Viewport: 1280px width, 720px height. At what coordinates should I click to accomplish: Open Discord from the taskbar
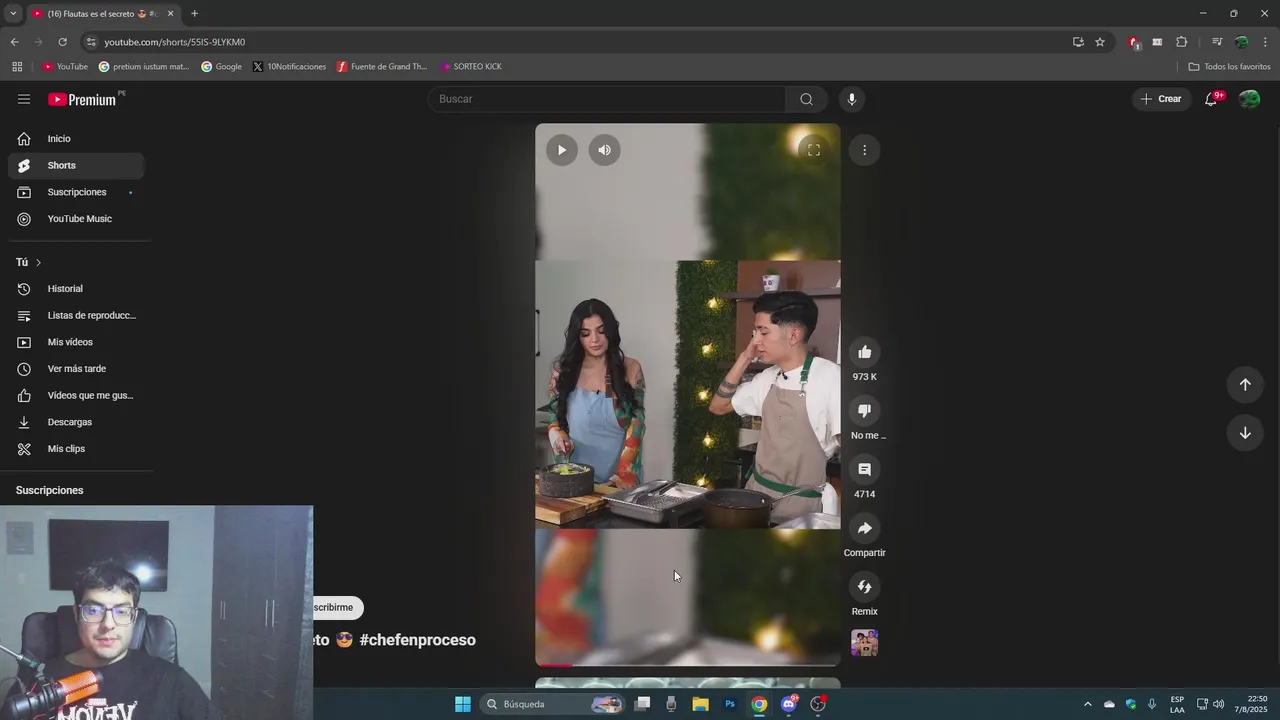click(789, 704)
